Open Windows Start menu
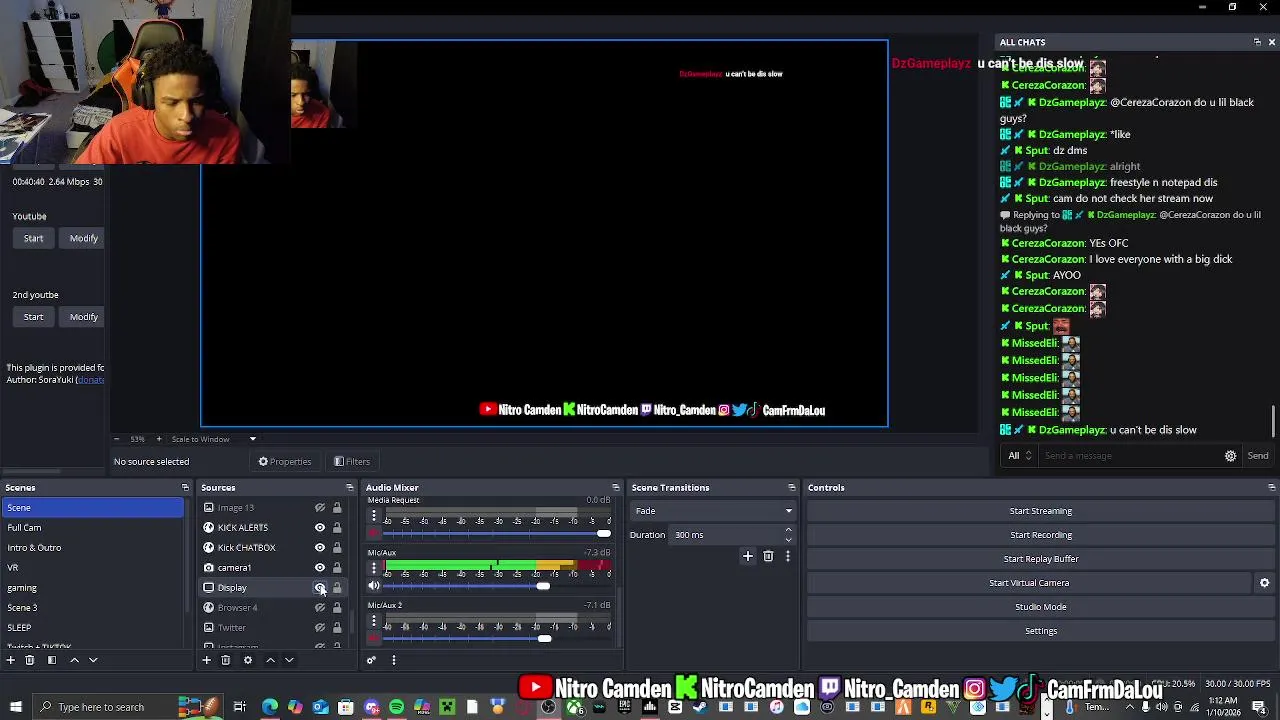 15,707
